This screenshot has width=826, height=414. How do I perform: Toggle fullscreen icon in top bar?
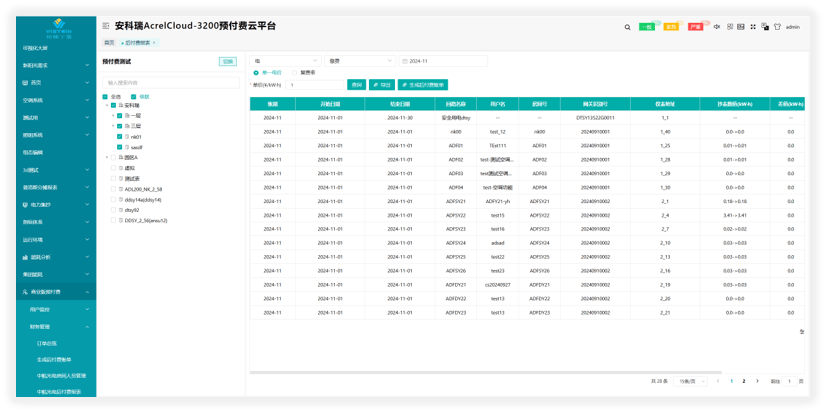(x=752, y=27)
